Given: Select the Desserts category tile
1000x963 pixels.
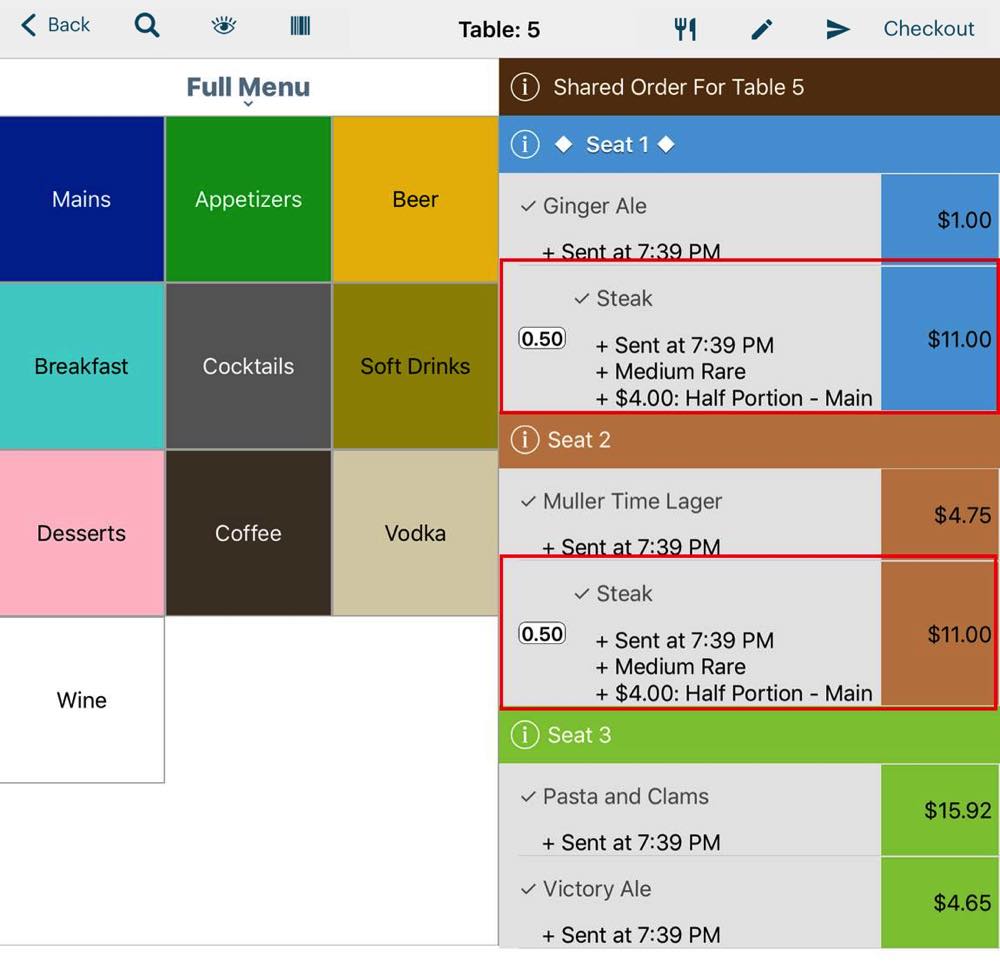Looking at the screenshot, I should pos(81,533).
